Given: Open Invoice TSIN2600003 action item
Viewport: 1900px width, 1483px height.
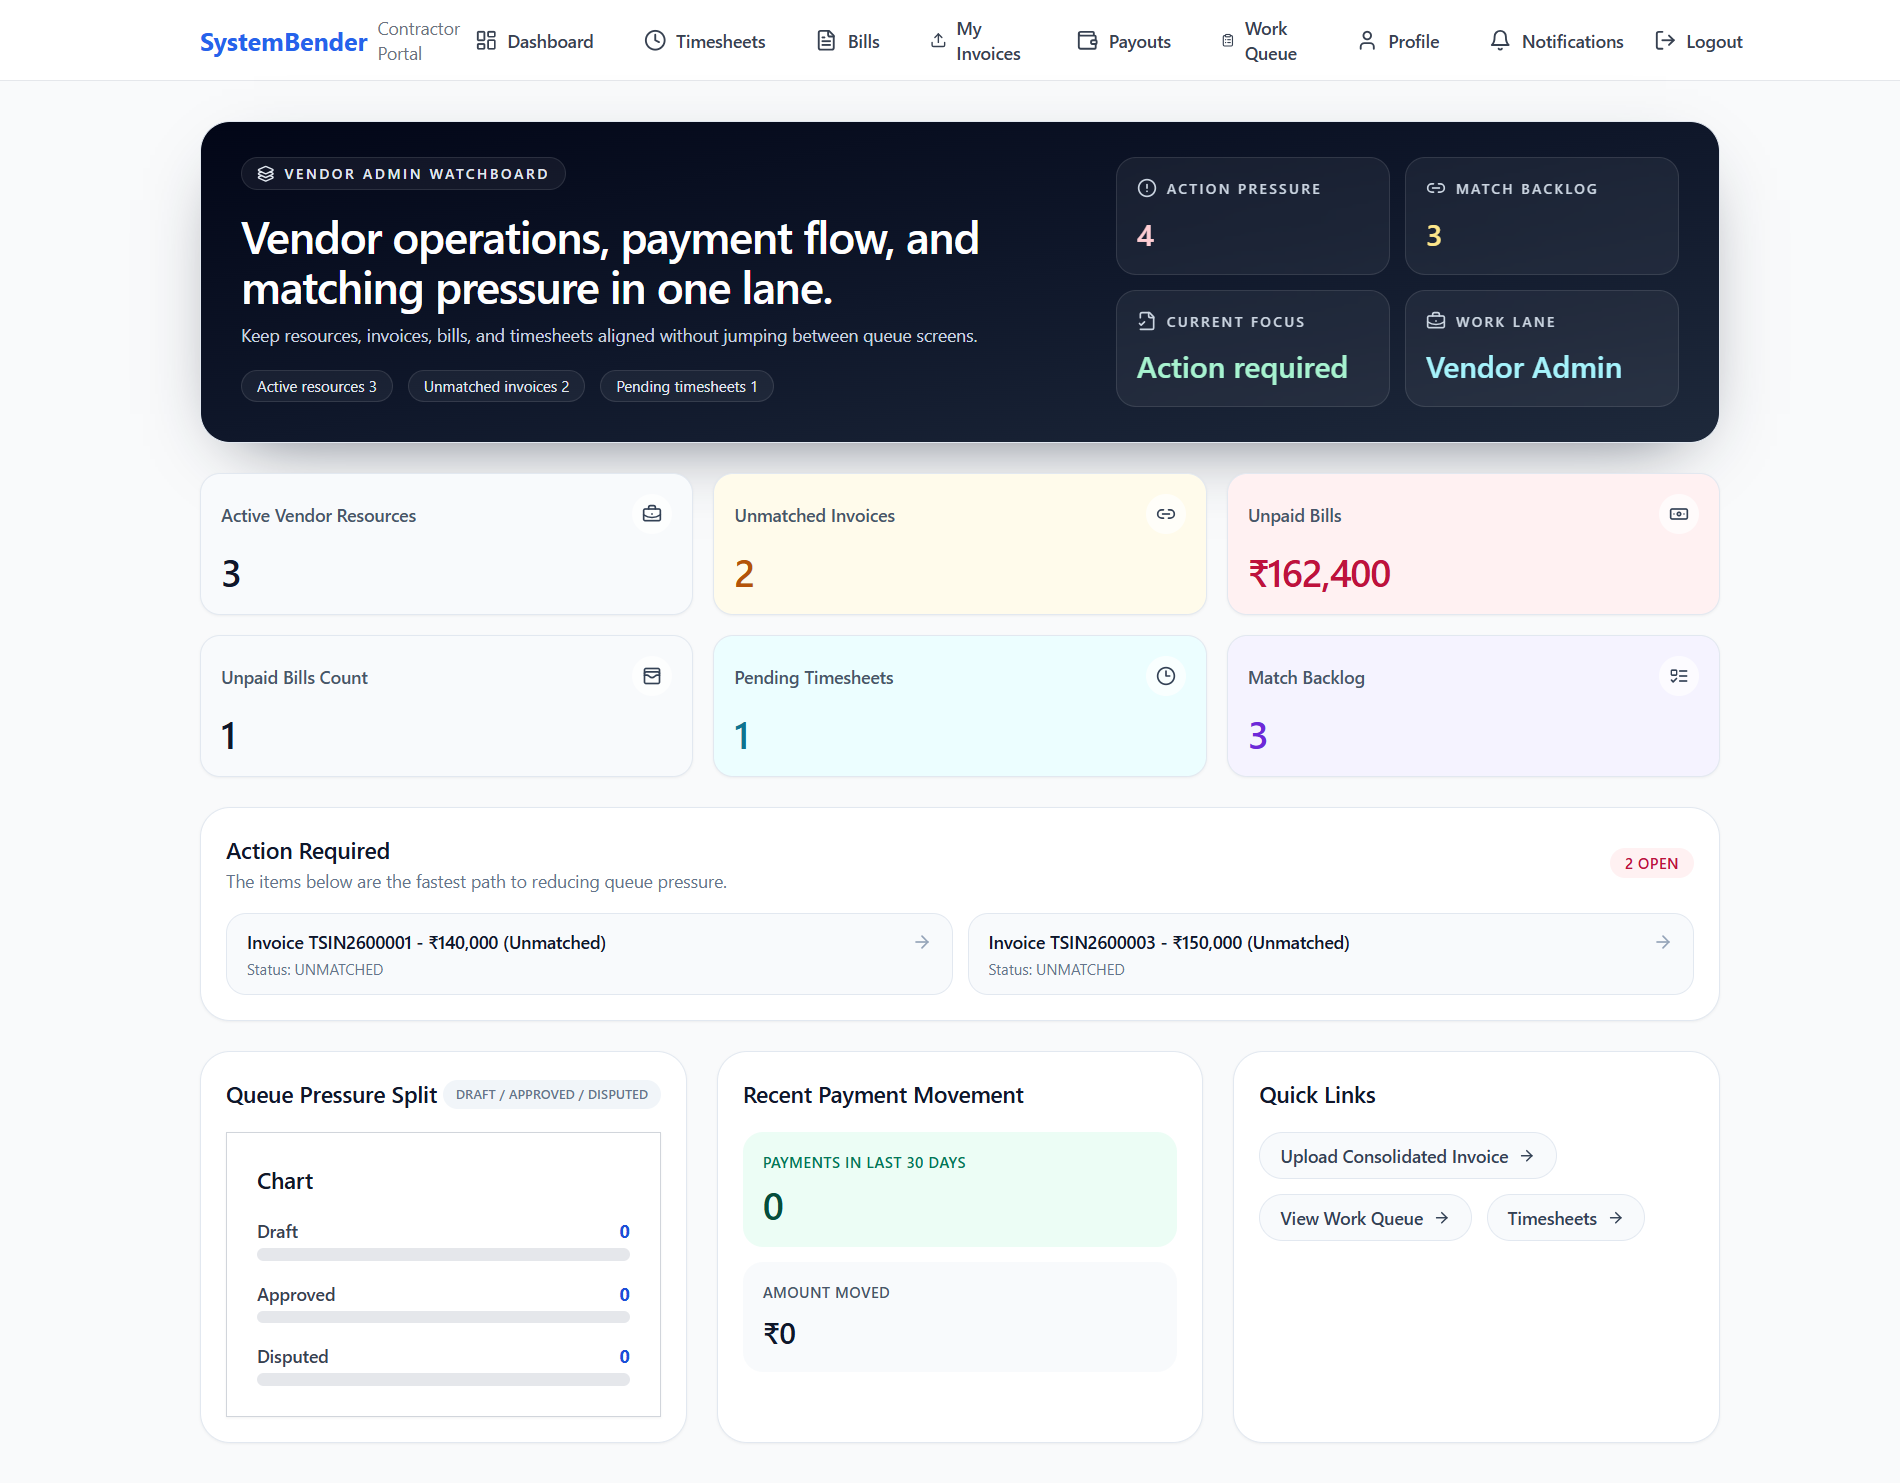Looking at the screenshot, I should click(1330, 954).
